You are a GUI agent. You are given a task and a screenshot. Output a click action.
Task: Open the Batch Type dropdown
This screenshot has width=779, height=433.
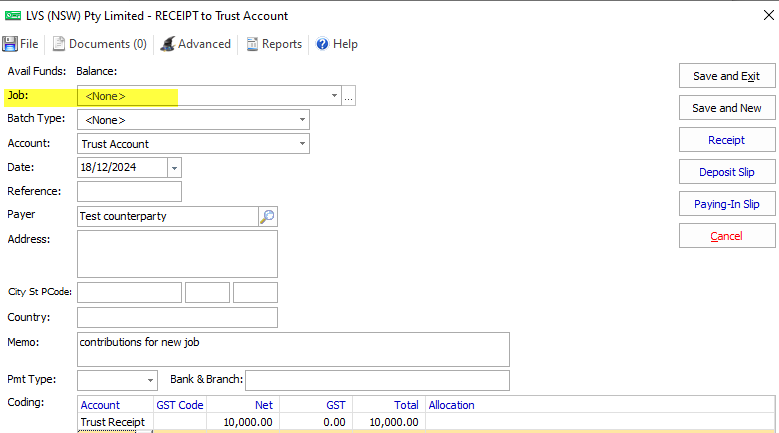302,120
